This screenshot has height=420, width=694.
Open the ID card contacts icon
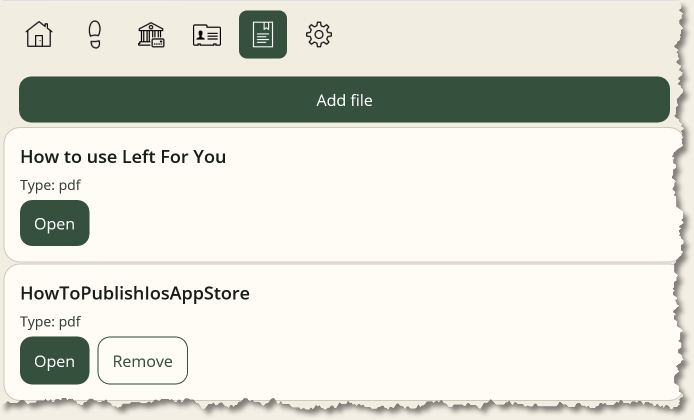click(207, 35)
